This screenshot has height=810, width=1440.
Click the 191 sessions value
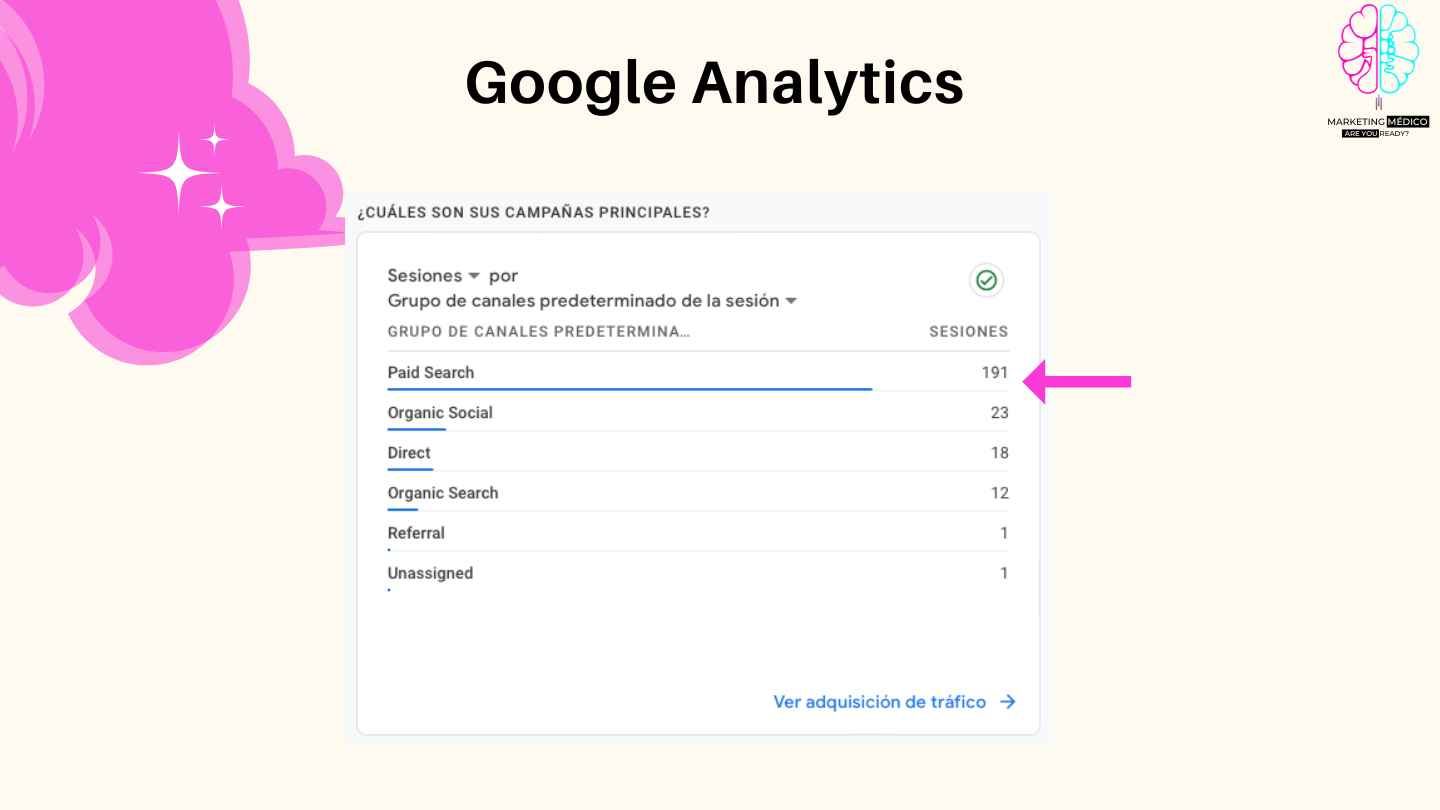pos(994,372)
